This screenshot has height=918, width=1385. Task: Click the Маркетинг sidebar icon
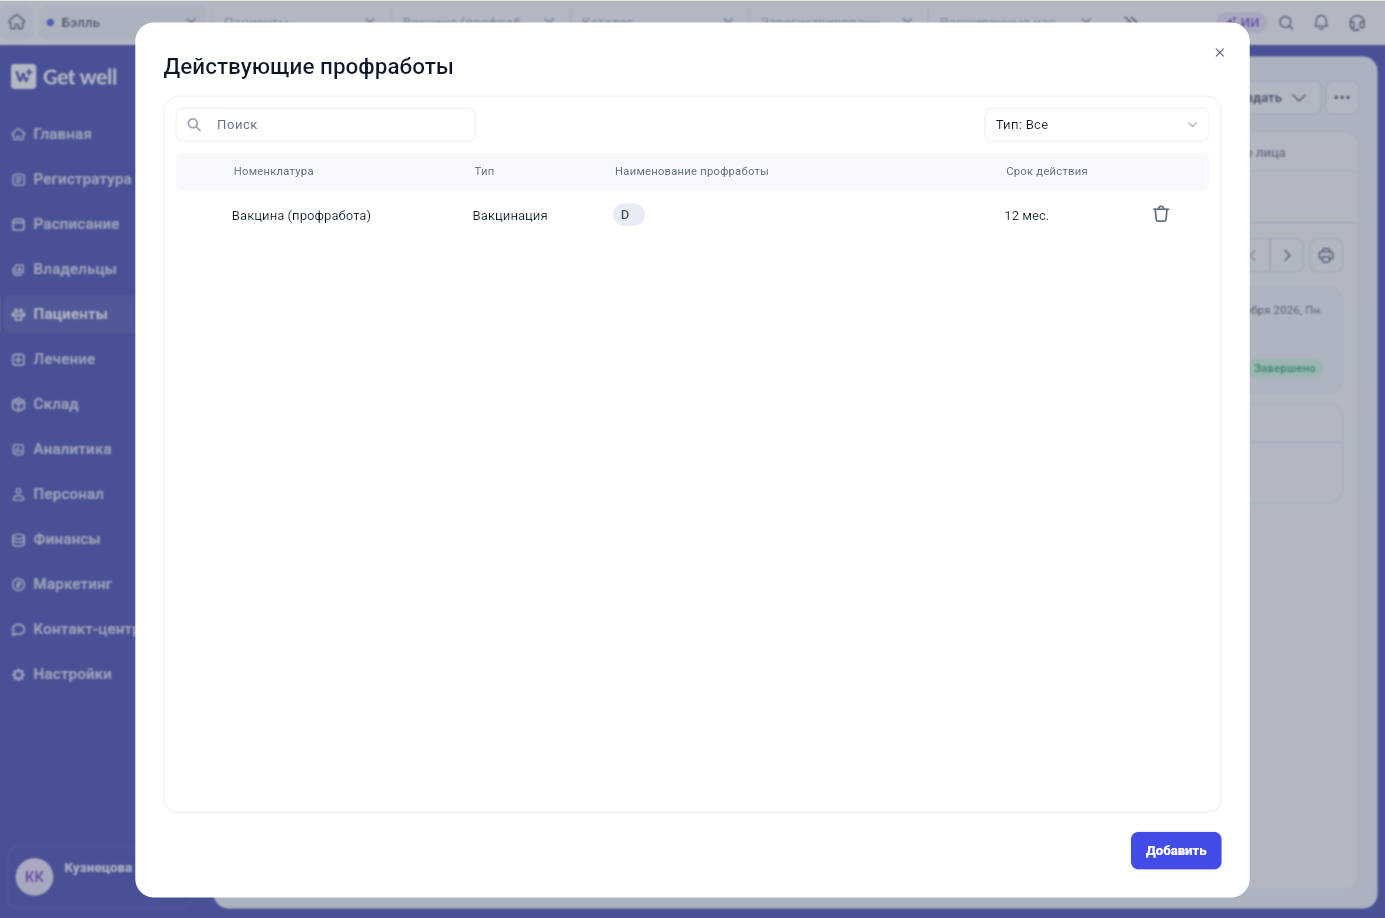click(18, 584)
